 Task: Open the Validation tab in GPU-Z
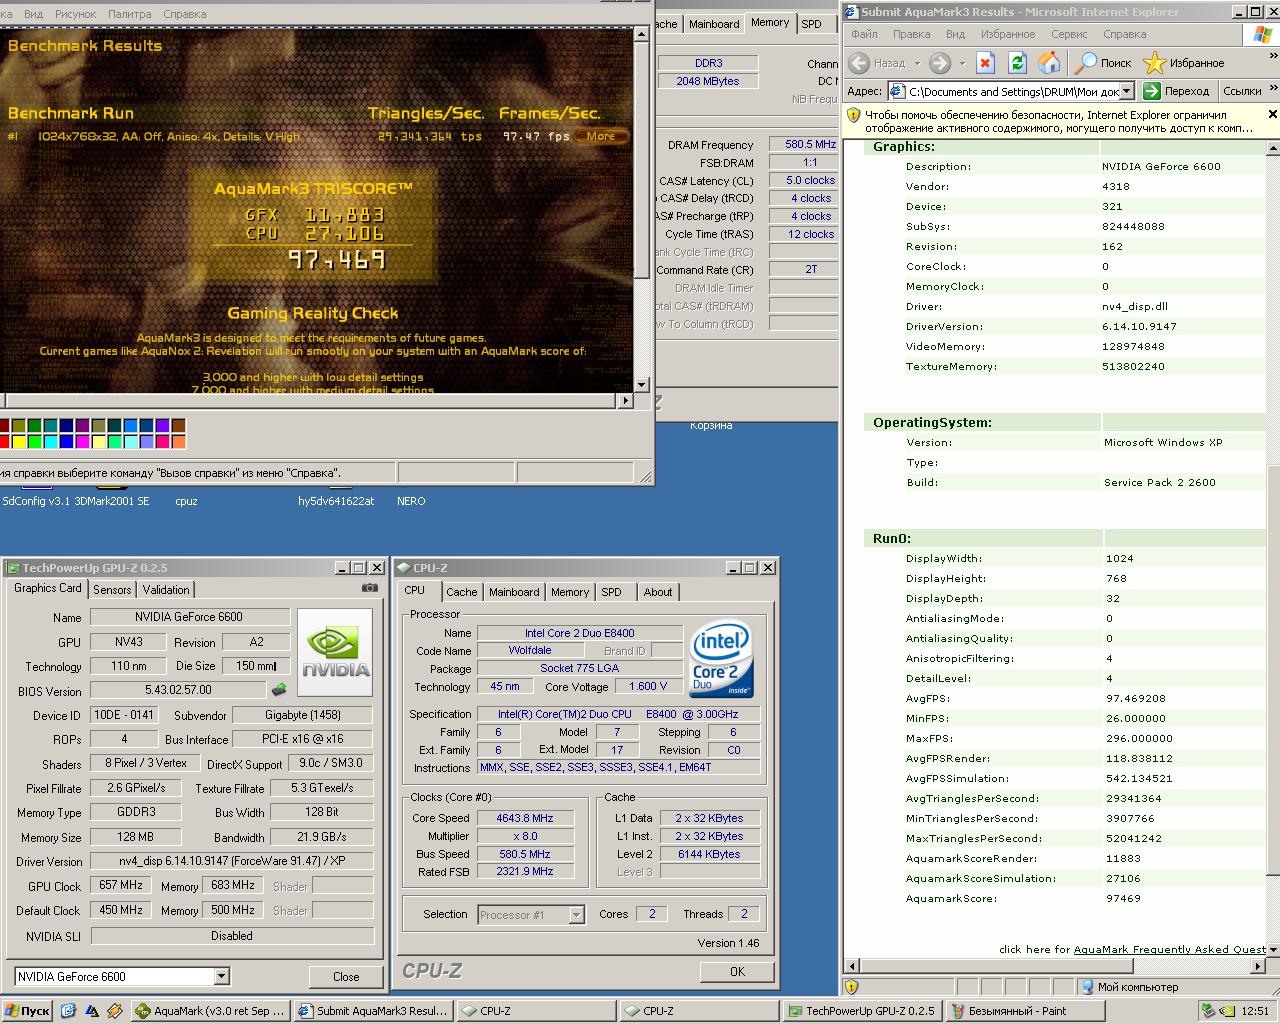[x=166, y=590]
